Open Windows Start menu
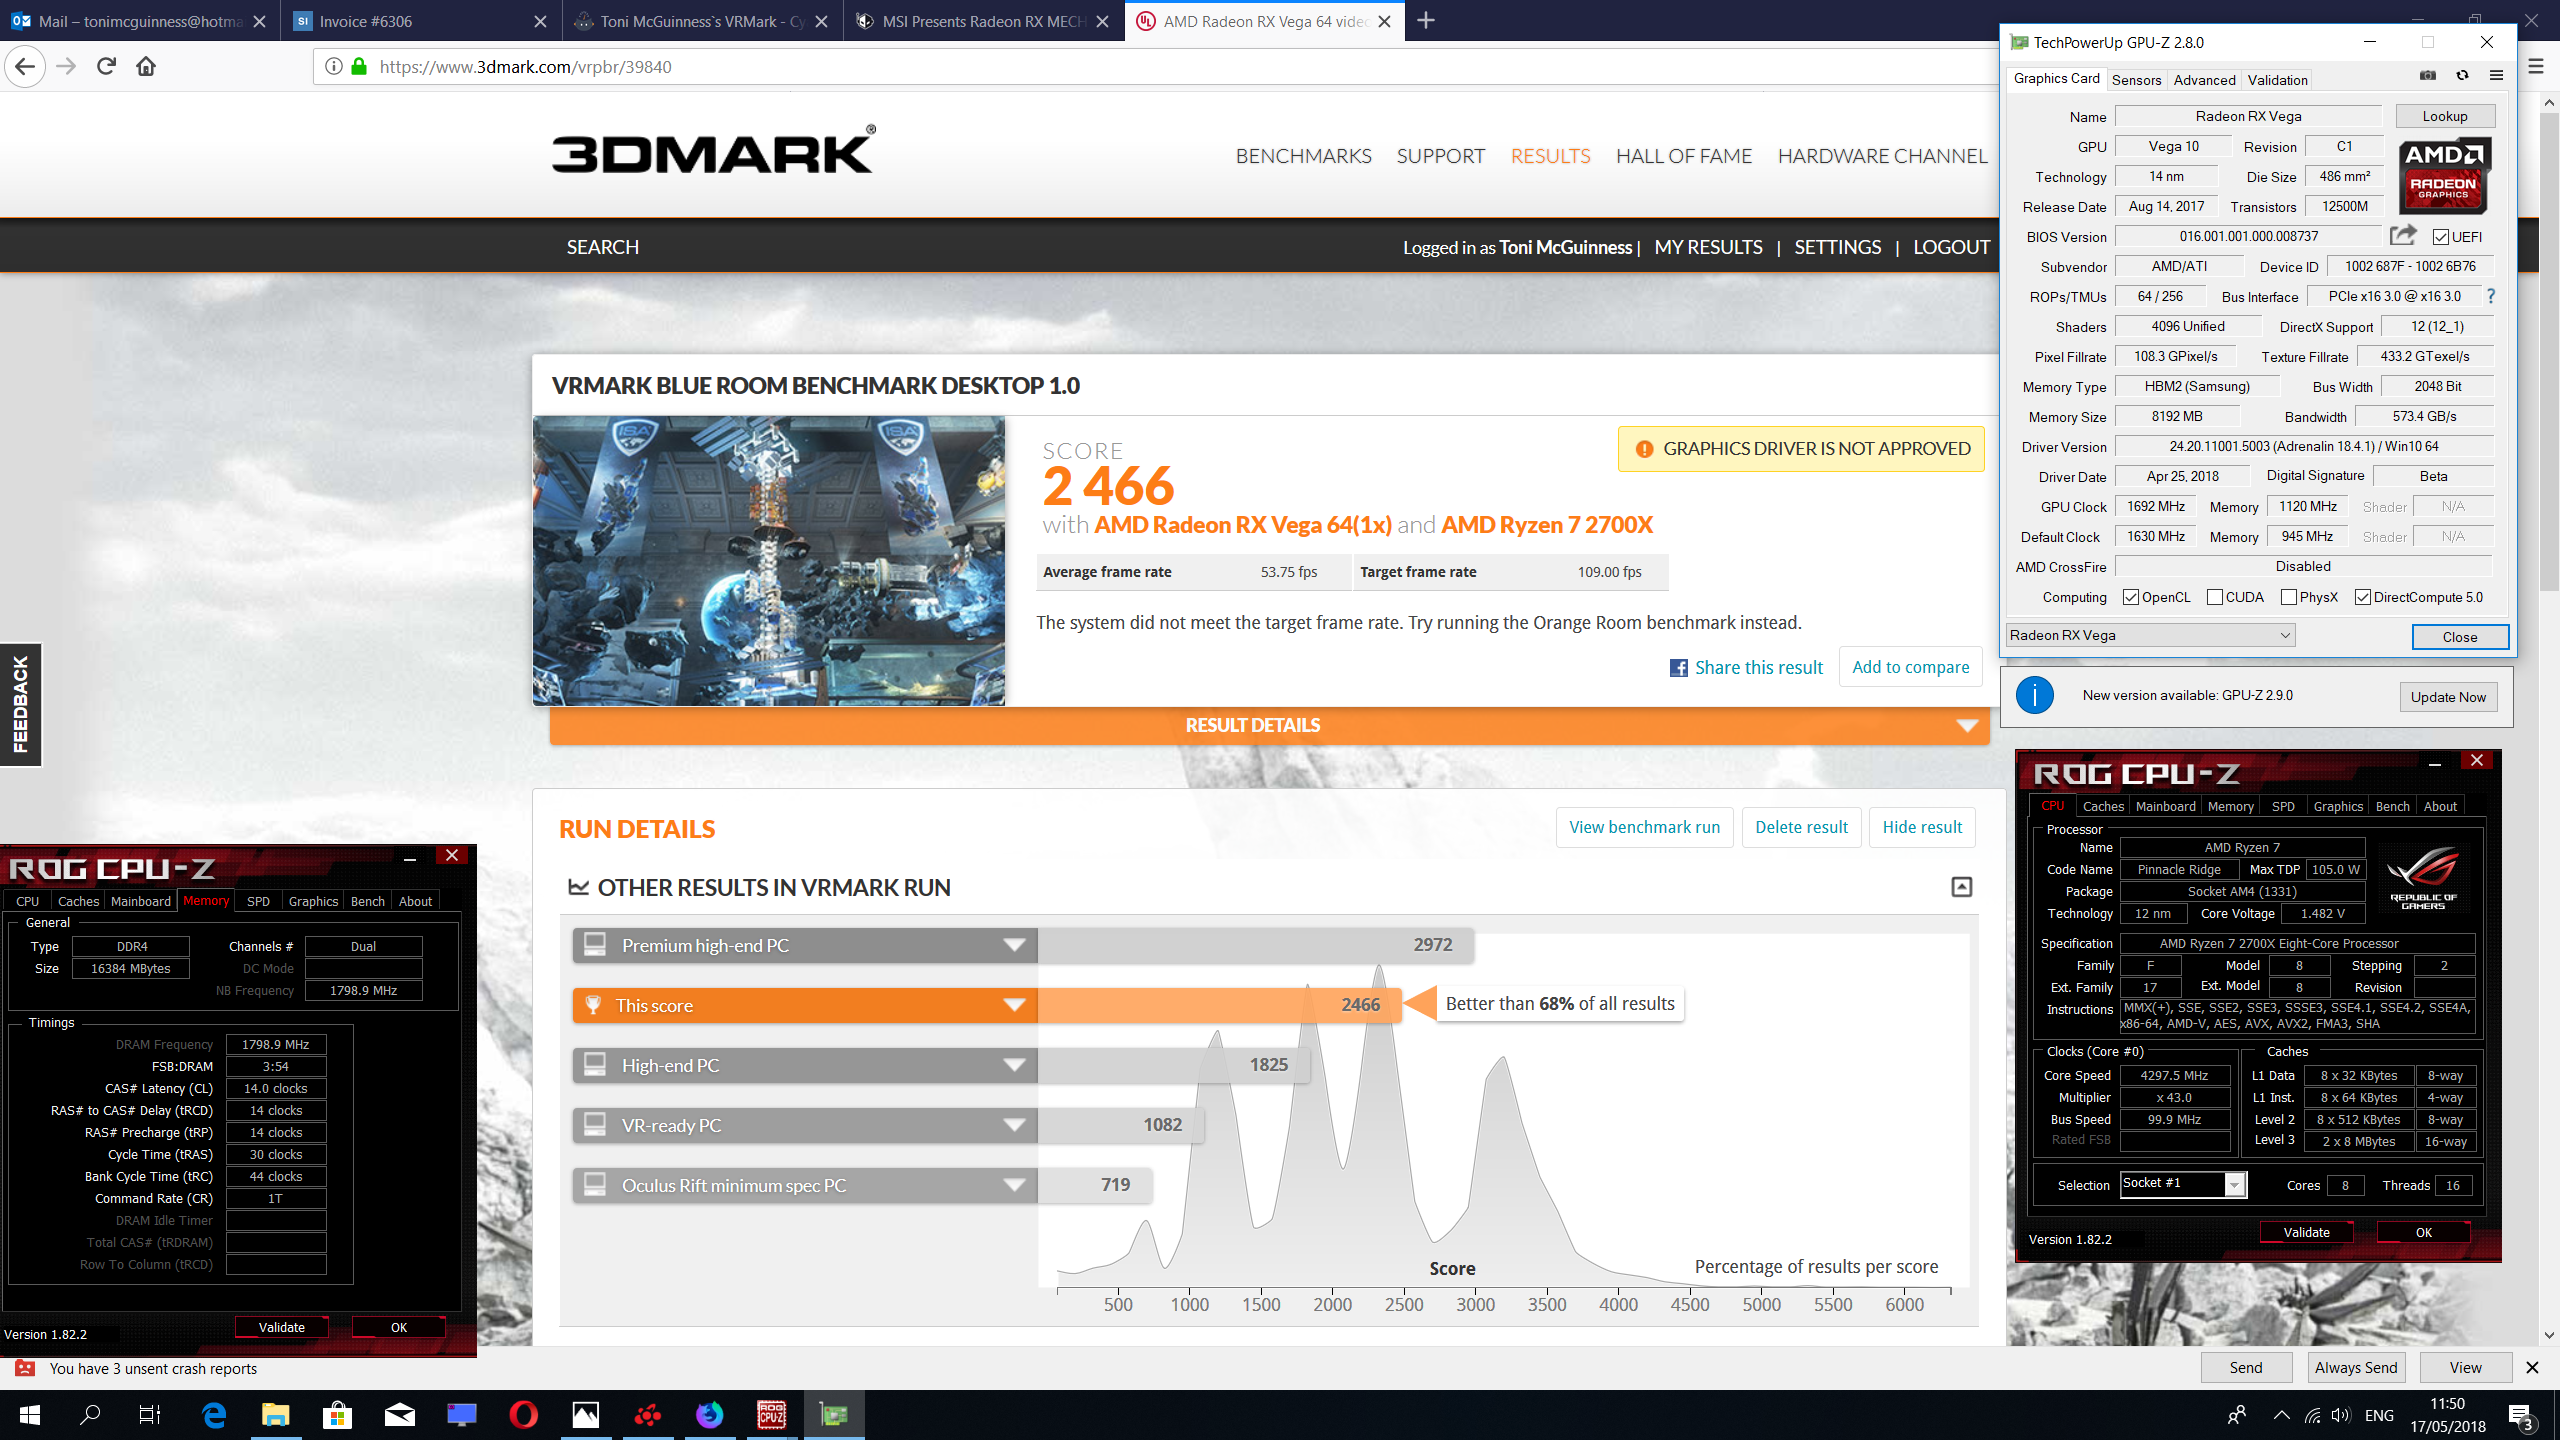The image size is (2560, 1440). [30, 1415]
